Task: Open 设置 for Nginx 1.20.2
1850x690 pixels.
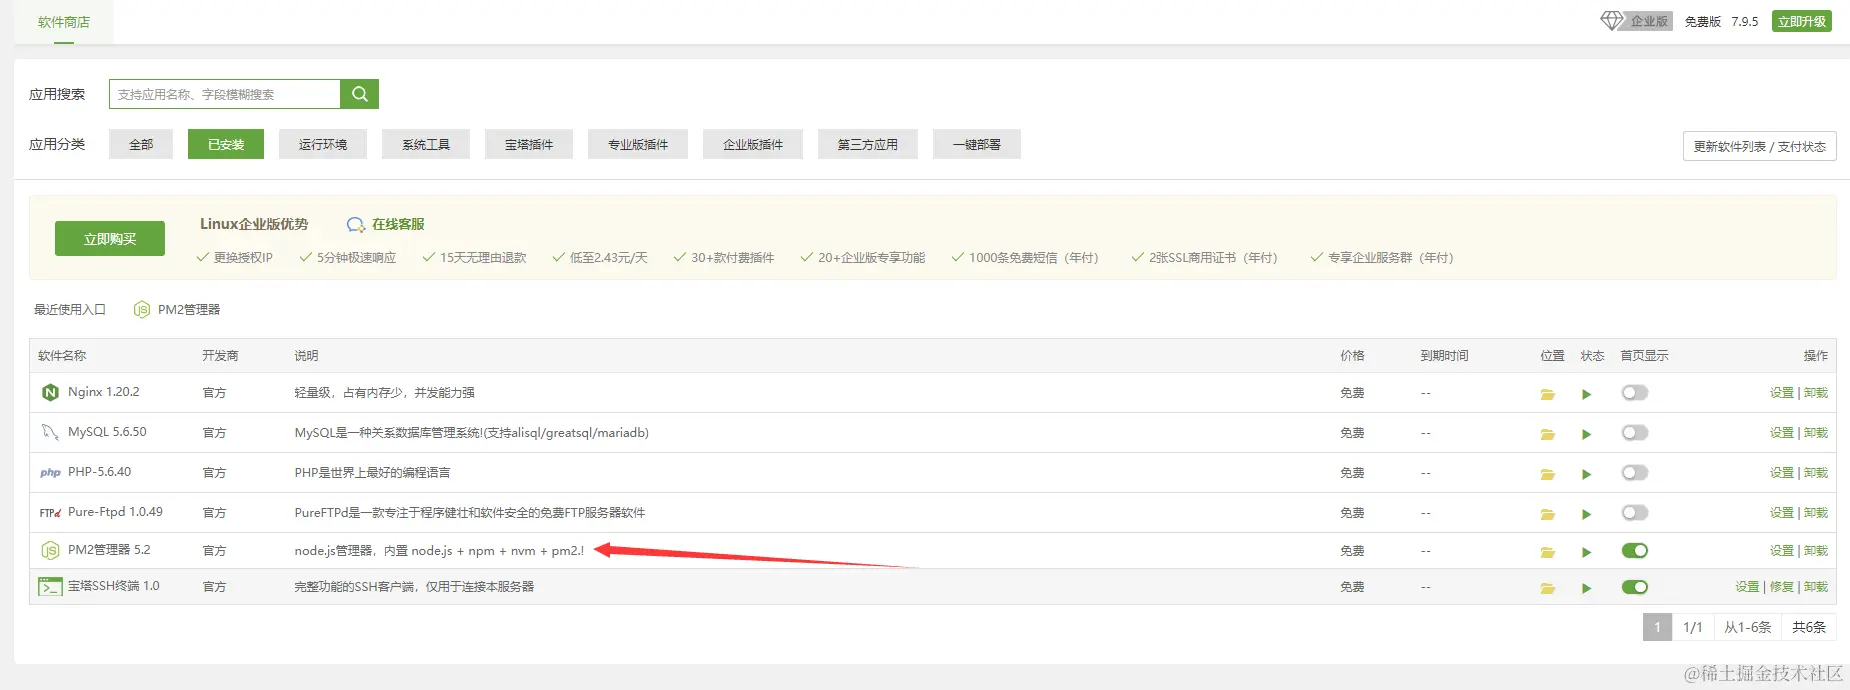Action: 1782,393
